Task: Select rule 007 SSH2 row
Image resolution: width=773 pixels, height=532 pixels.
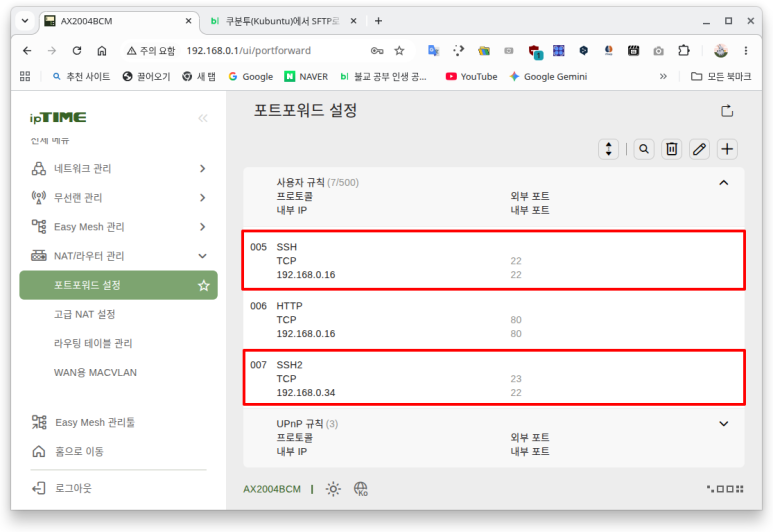Action: point(493,378)
